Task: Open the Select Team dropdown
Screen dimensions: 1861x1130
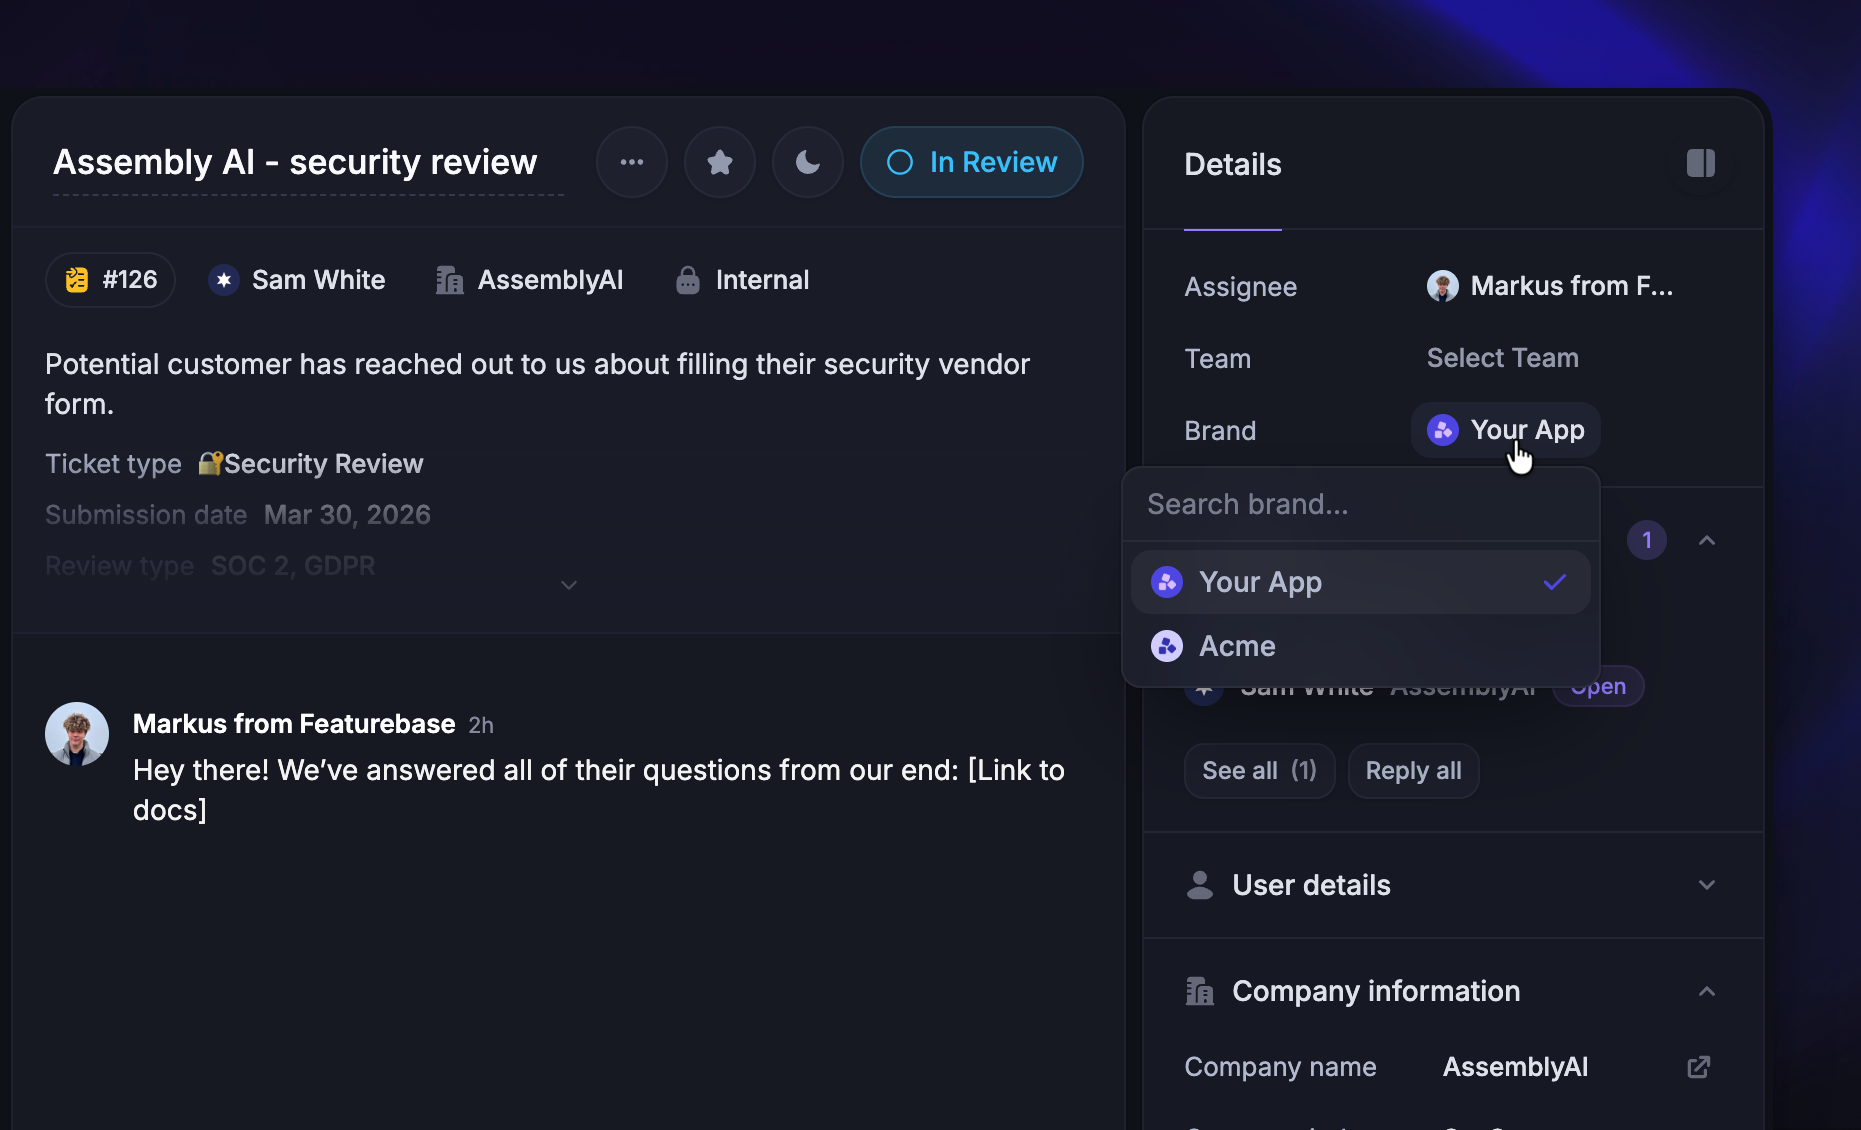Action: [1503, 358]
